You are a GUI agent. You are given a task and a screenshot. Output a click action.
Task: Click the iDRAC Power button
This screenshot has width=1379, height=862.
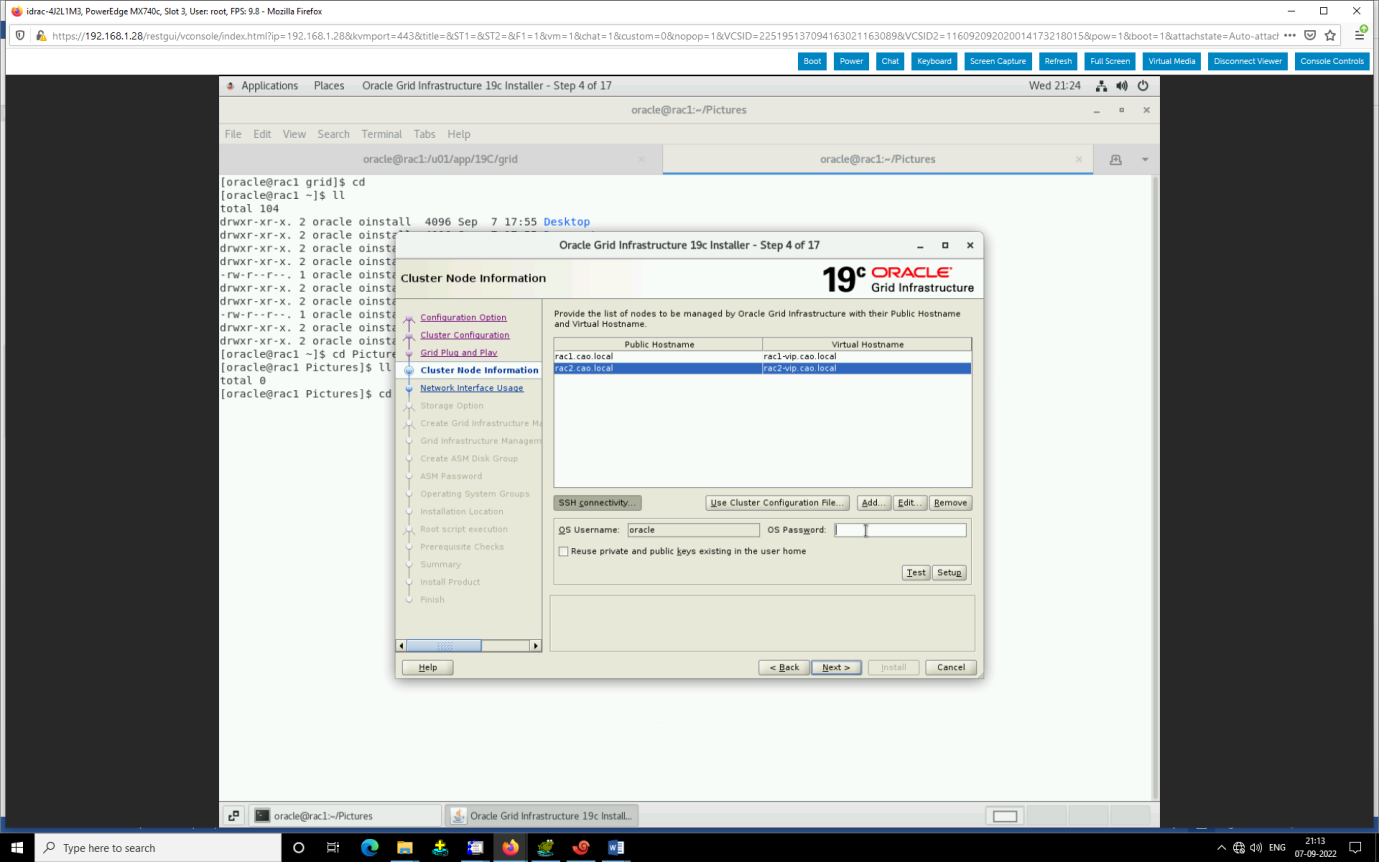(x=852, y=61)
